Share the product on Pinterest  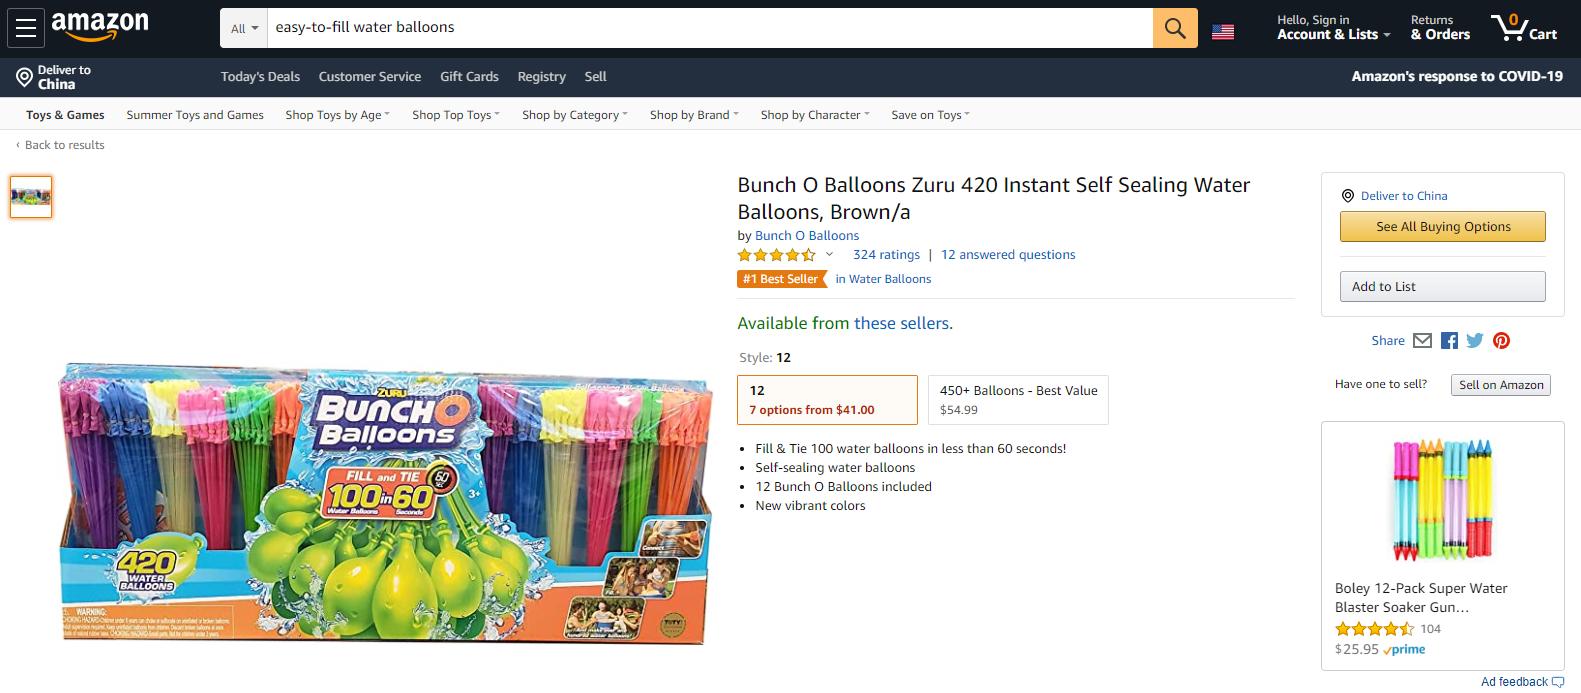pyautogui.click(x=1501, y=340)
